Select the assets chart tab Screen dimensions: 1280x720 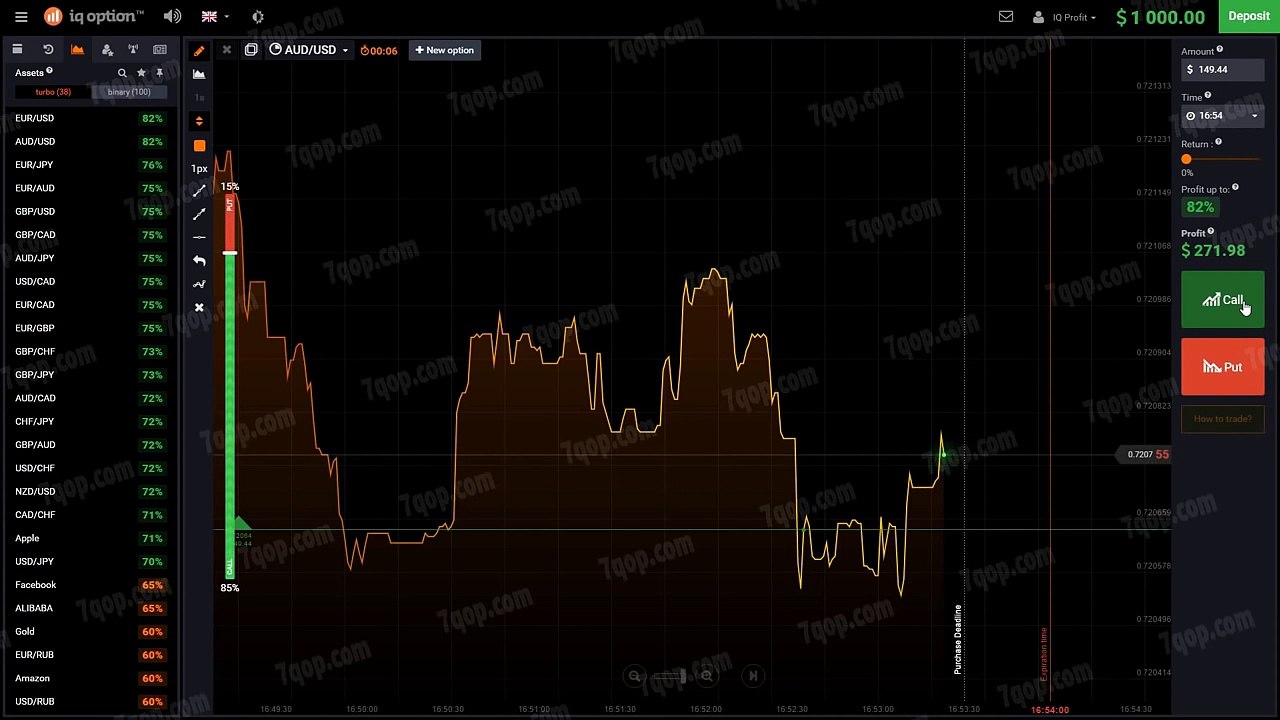77,49
